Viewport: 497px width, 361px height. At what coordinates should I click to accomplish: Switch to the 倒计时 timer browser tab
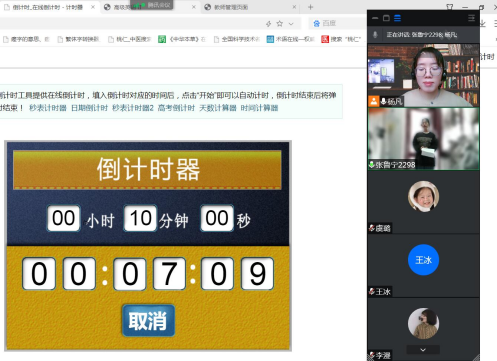pos(49,7)
